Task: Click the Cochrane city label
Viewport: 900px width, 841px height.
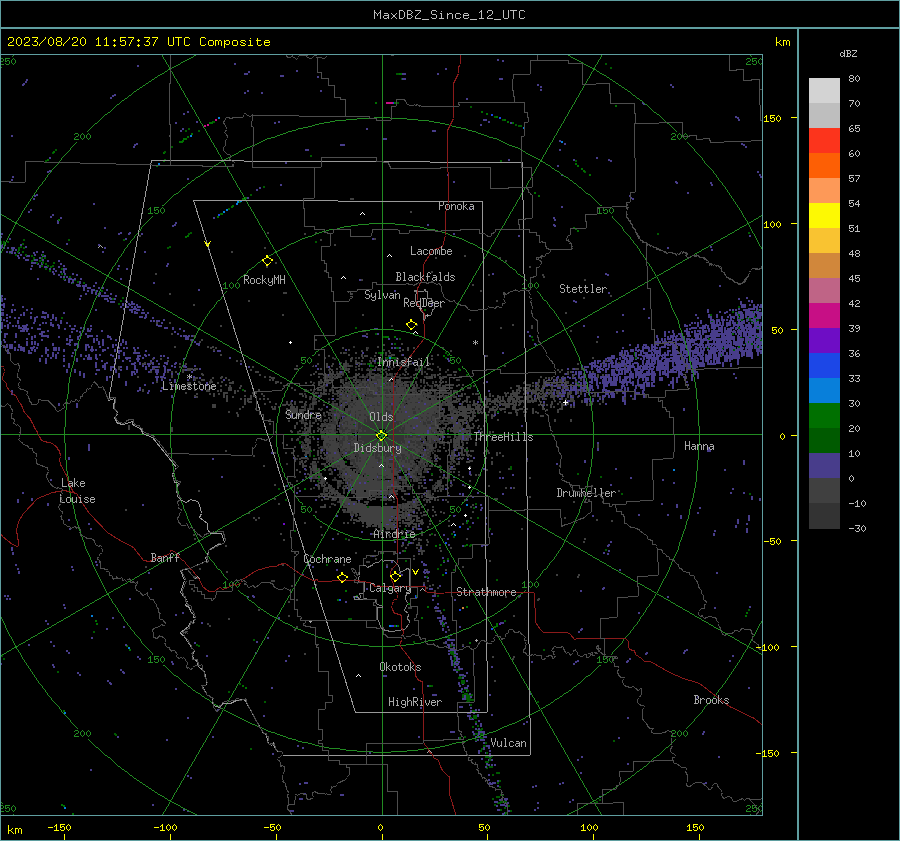Action: tap(327, 559)
